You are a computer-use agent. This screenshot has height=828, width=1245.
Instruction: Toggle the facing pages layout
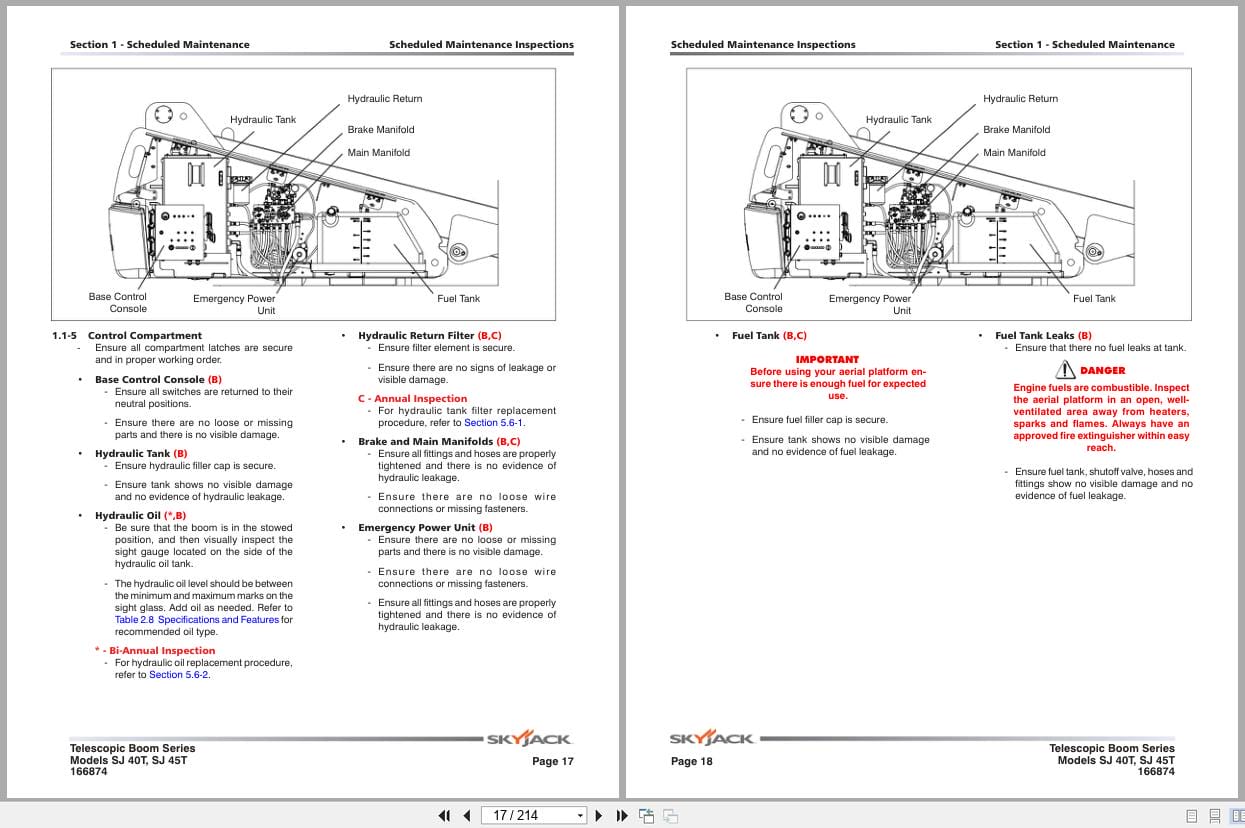click(1236, 815)
